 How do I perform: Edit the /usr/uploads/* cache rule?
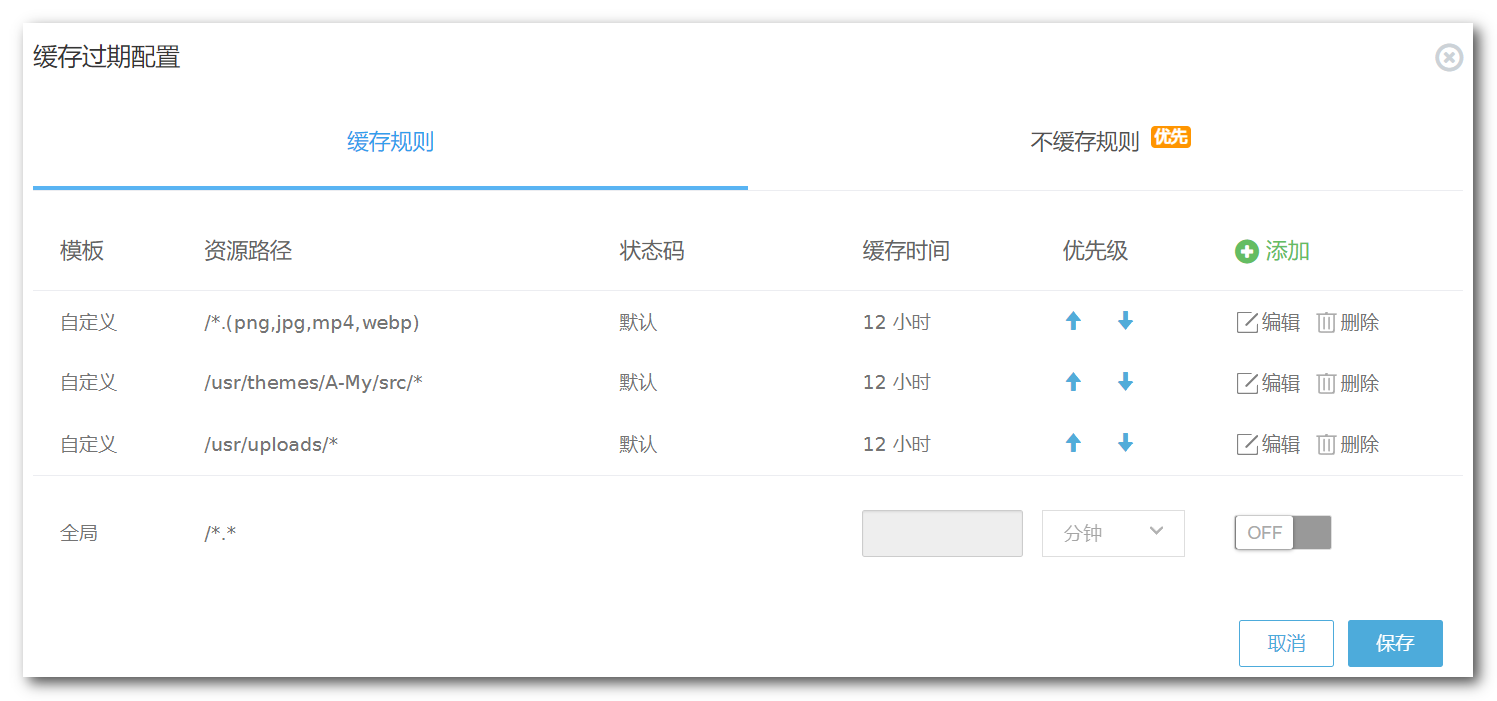(x=1268, y=444)
